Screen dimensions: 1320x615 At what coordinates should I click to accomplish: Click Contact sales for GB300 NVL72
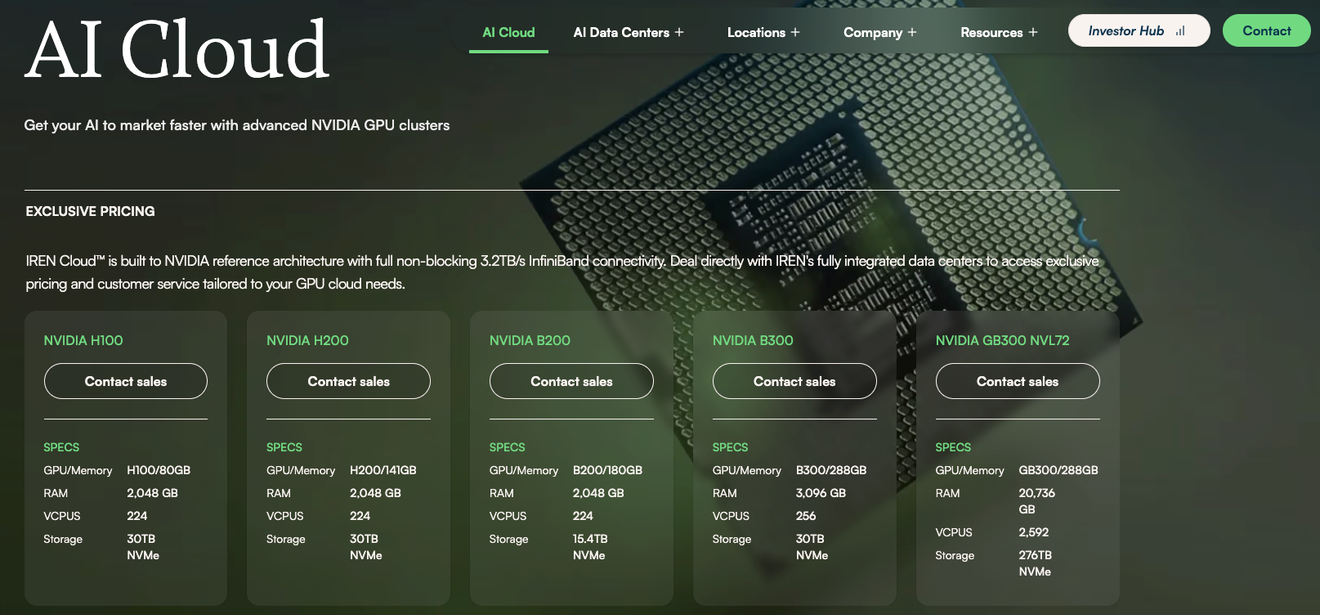[x=1017, y=381]
